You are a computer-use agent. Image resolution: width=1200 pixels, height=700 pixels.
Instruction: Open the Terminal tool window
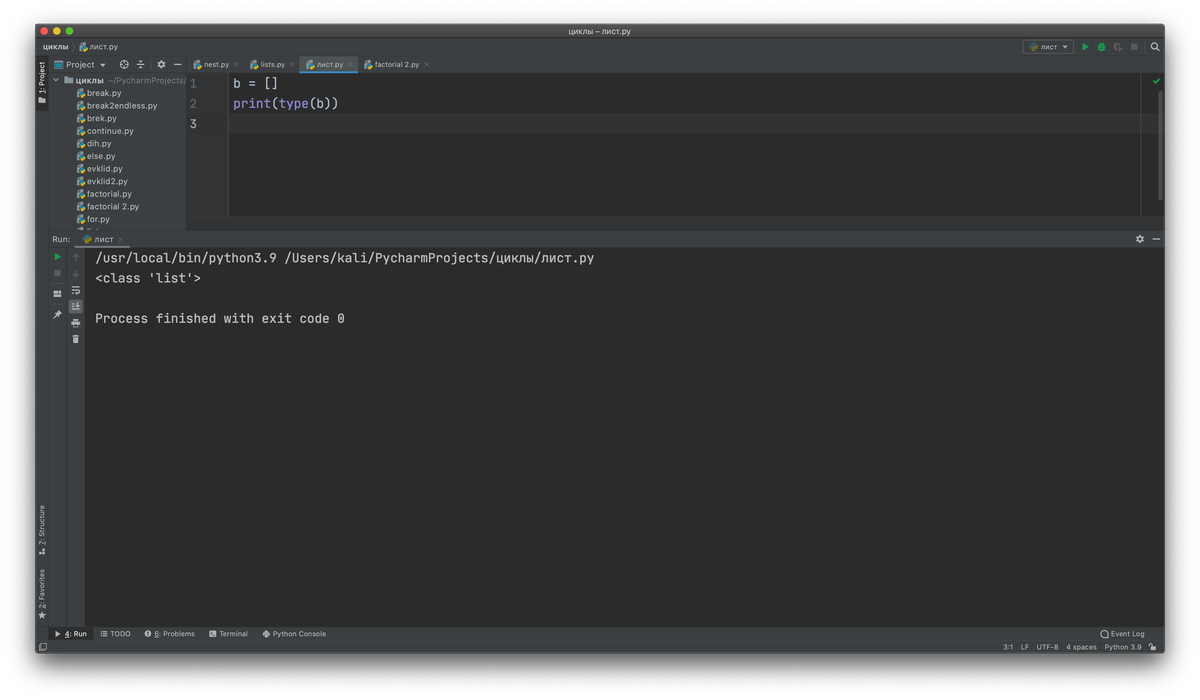228,634
